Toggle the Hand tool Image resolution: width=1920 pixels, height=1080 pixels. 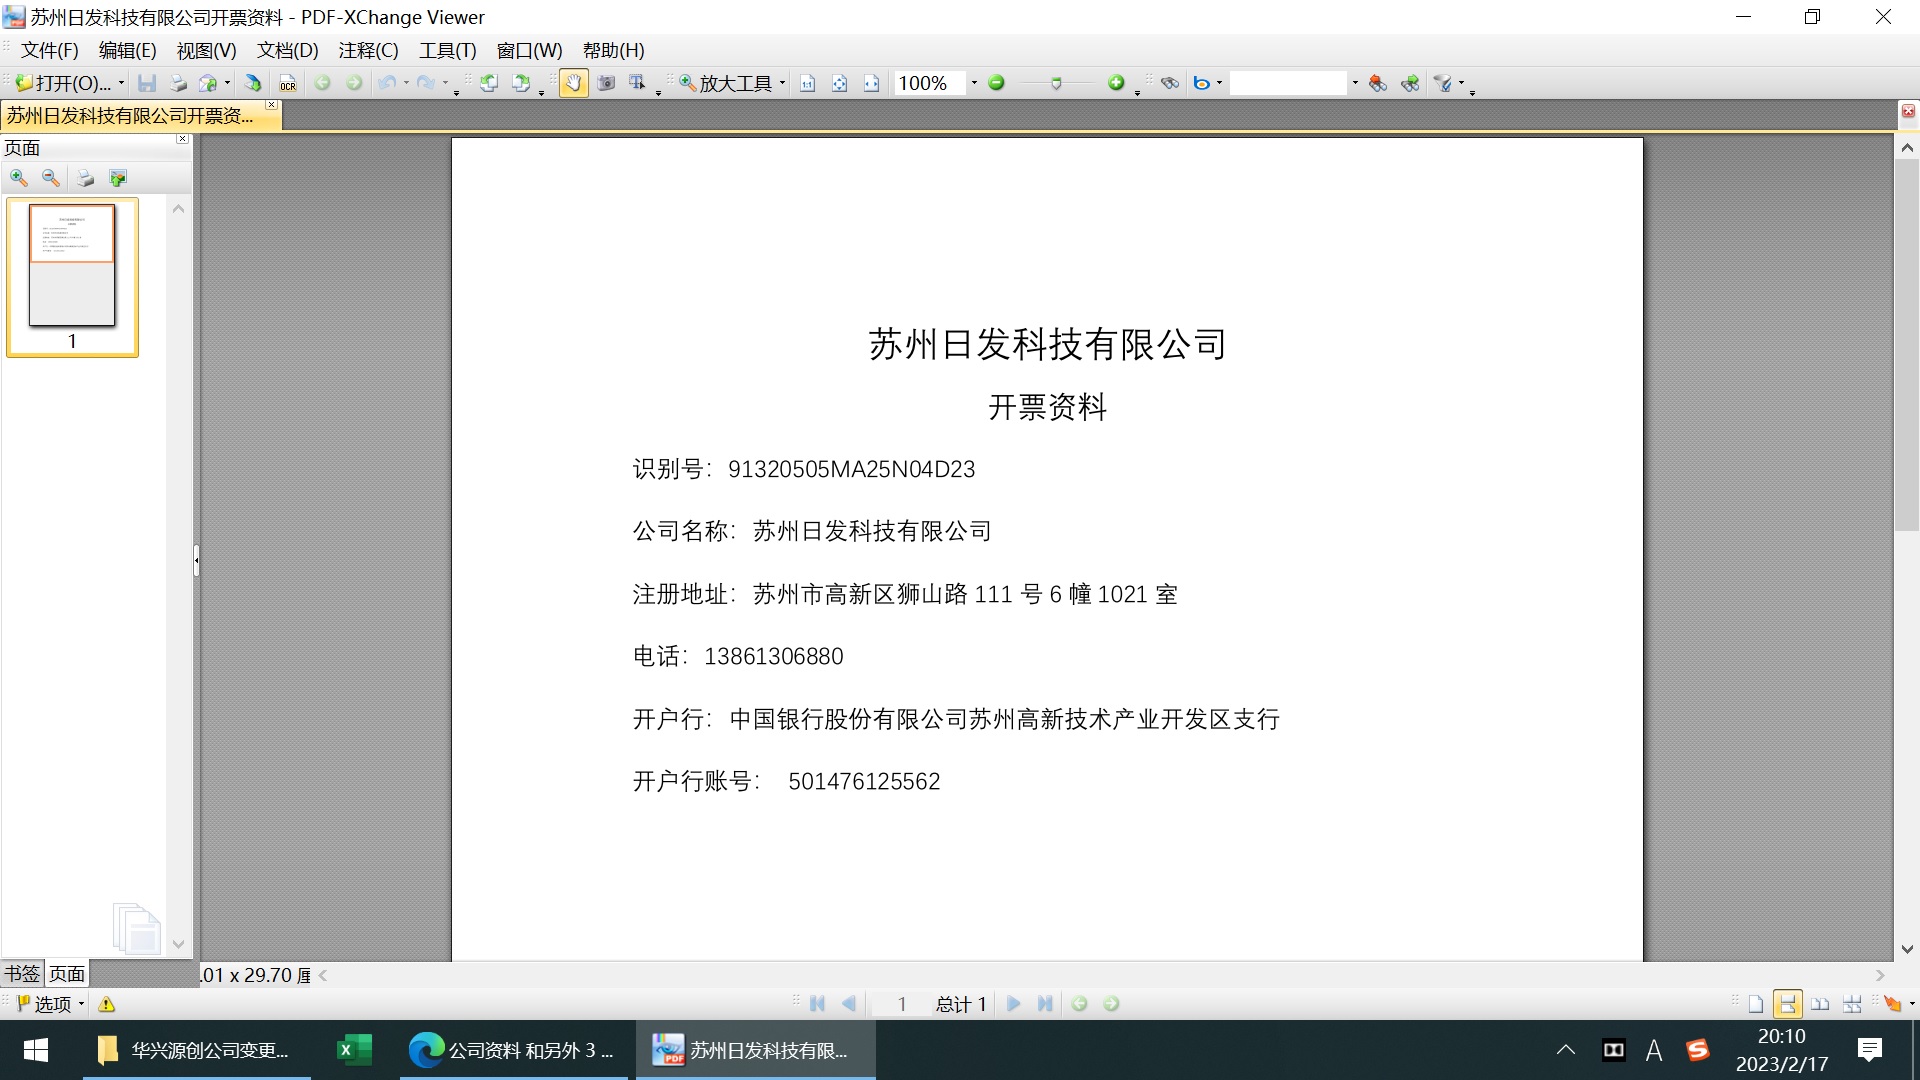pos(573,84)
